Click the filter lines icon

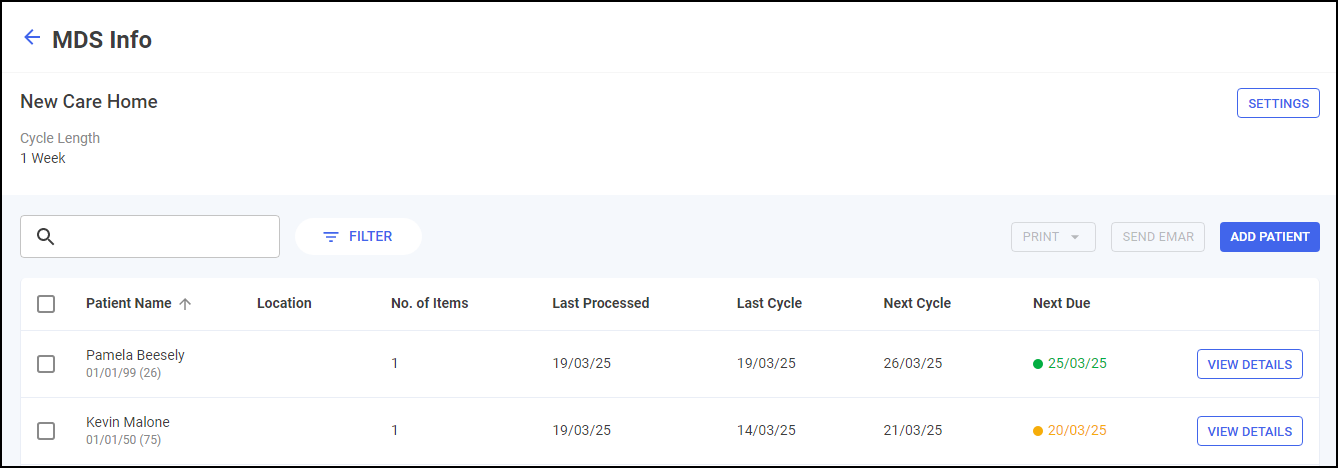click(x=331, y=237)
